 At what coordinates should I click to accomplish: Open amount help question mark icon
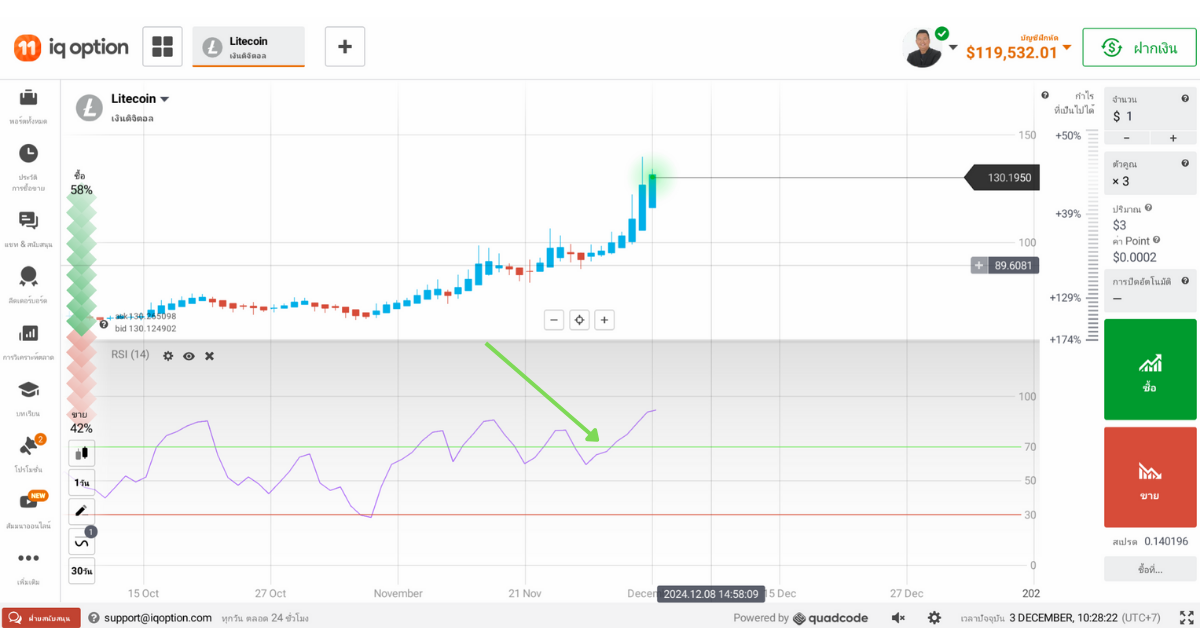[x=1184, y=98]
